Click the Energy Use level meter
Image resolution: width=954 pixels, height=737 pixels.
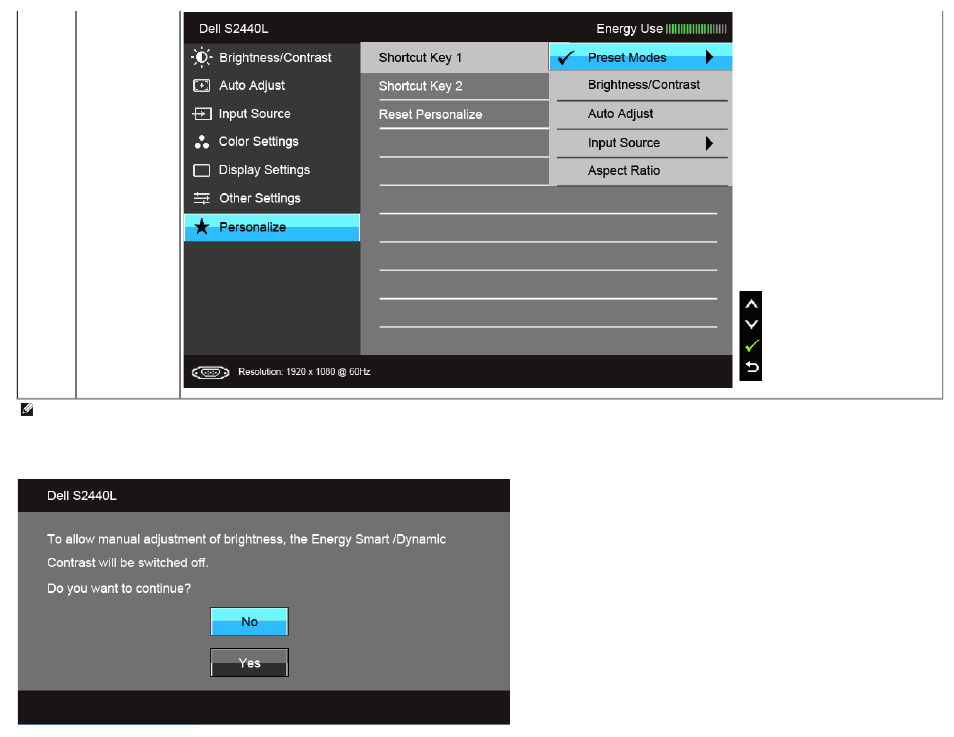coord(696,29)
